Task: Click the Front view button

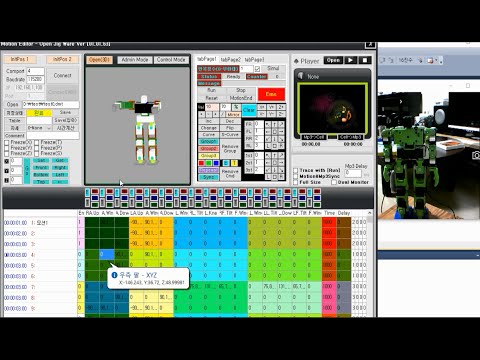Action: pos(41,168)
